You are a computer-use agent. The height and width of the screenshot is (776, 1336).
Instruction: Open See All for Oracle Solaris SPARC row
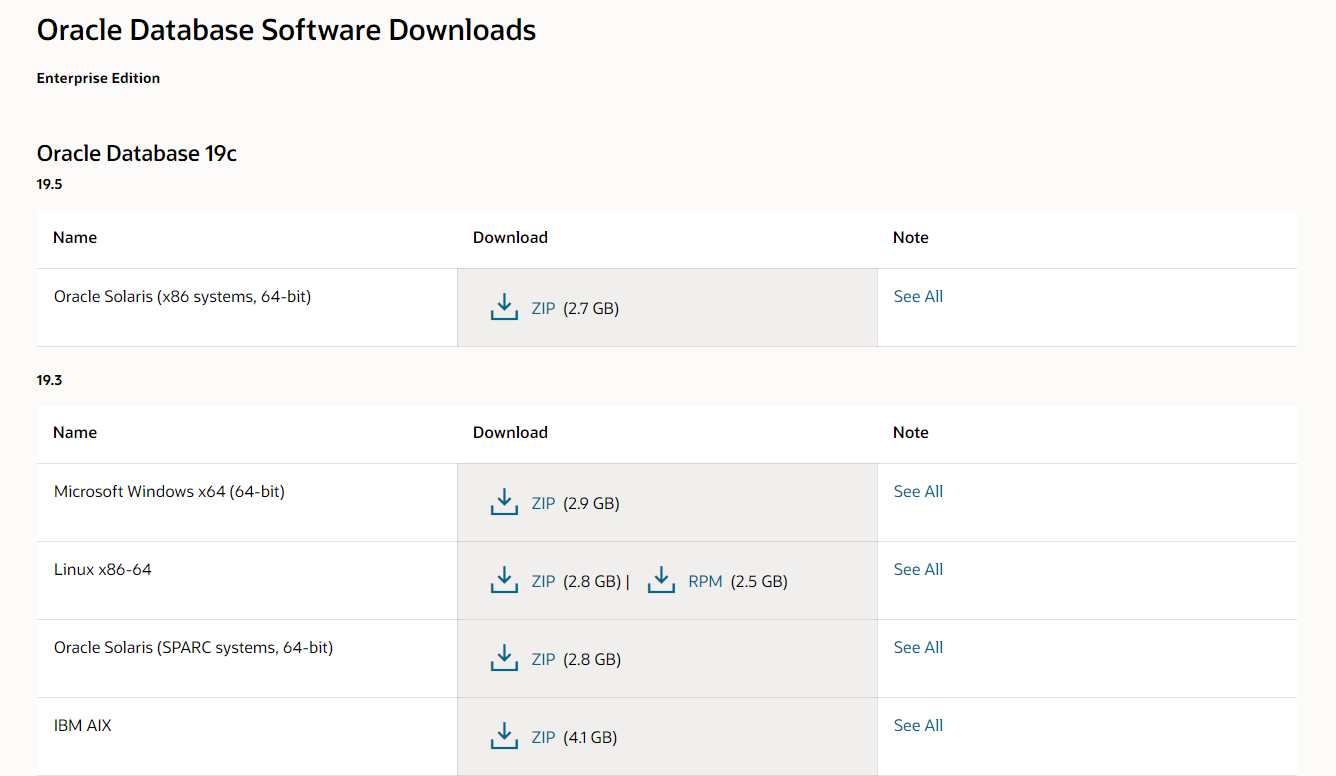tap(918, 648)
